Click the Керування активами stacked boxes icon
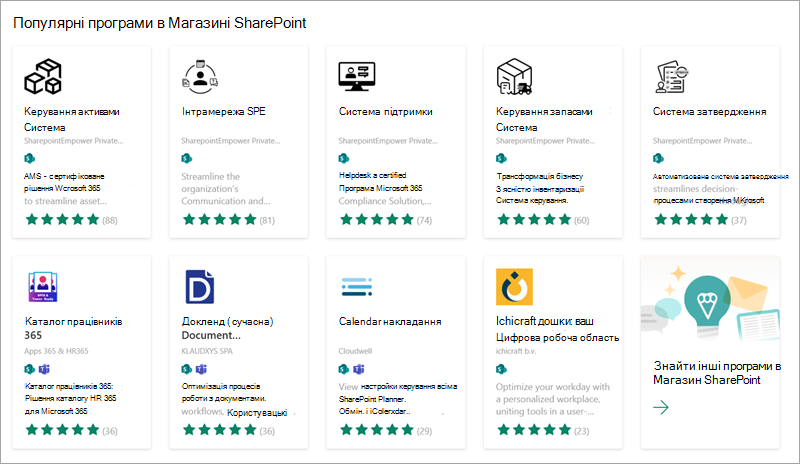The image size is (800, 464). coord(43,77)
